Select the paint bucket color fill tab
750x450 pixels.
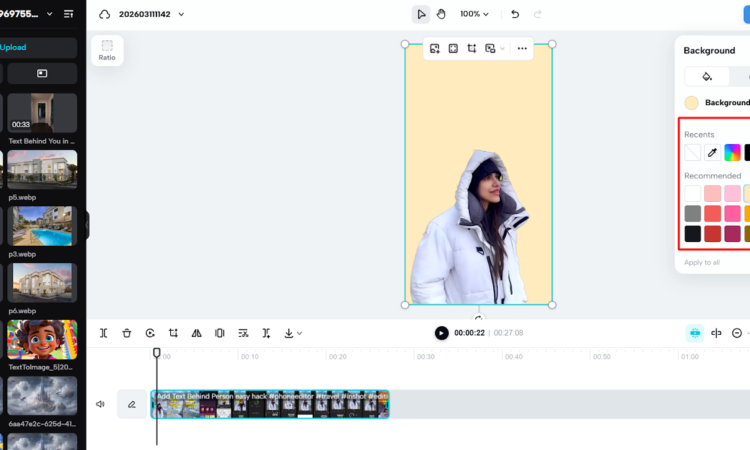pos(707,76)
